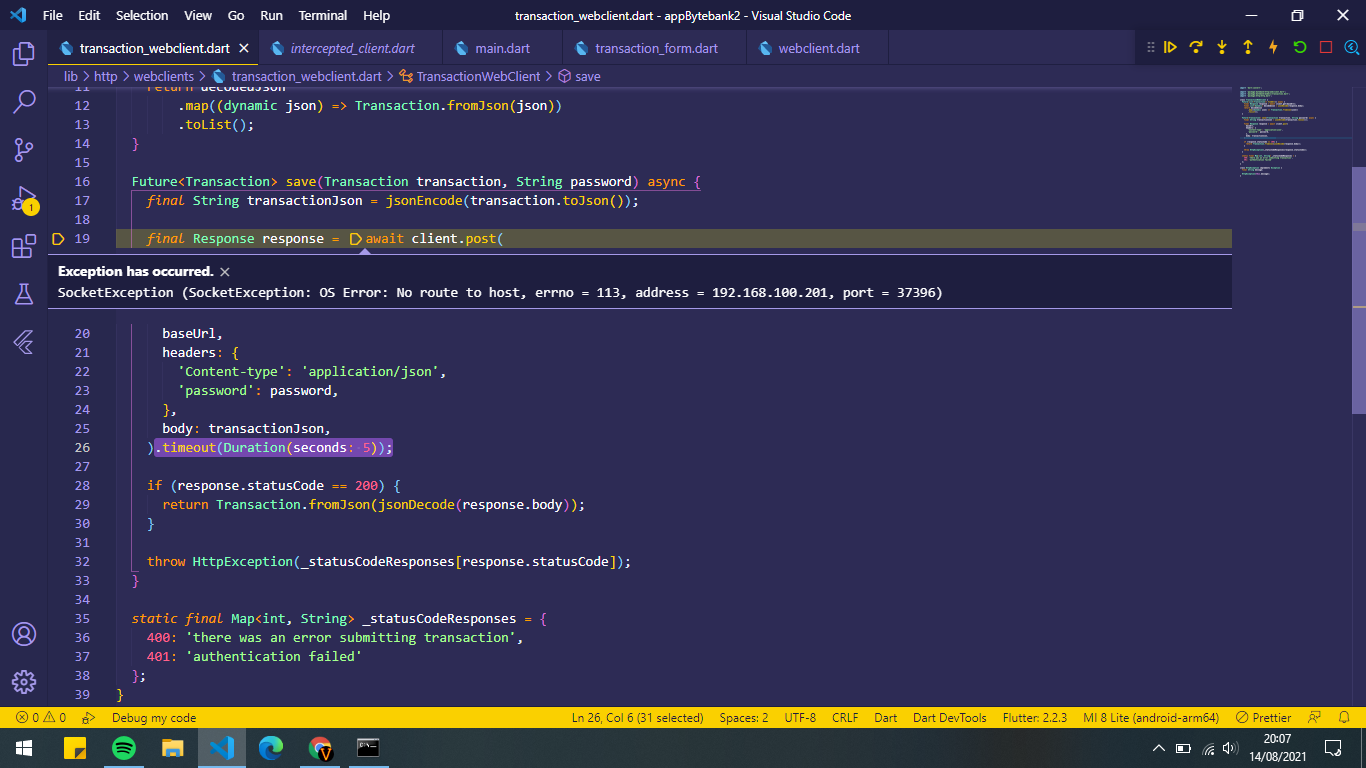Open the Run and Debug view

click(24, 198)
